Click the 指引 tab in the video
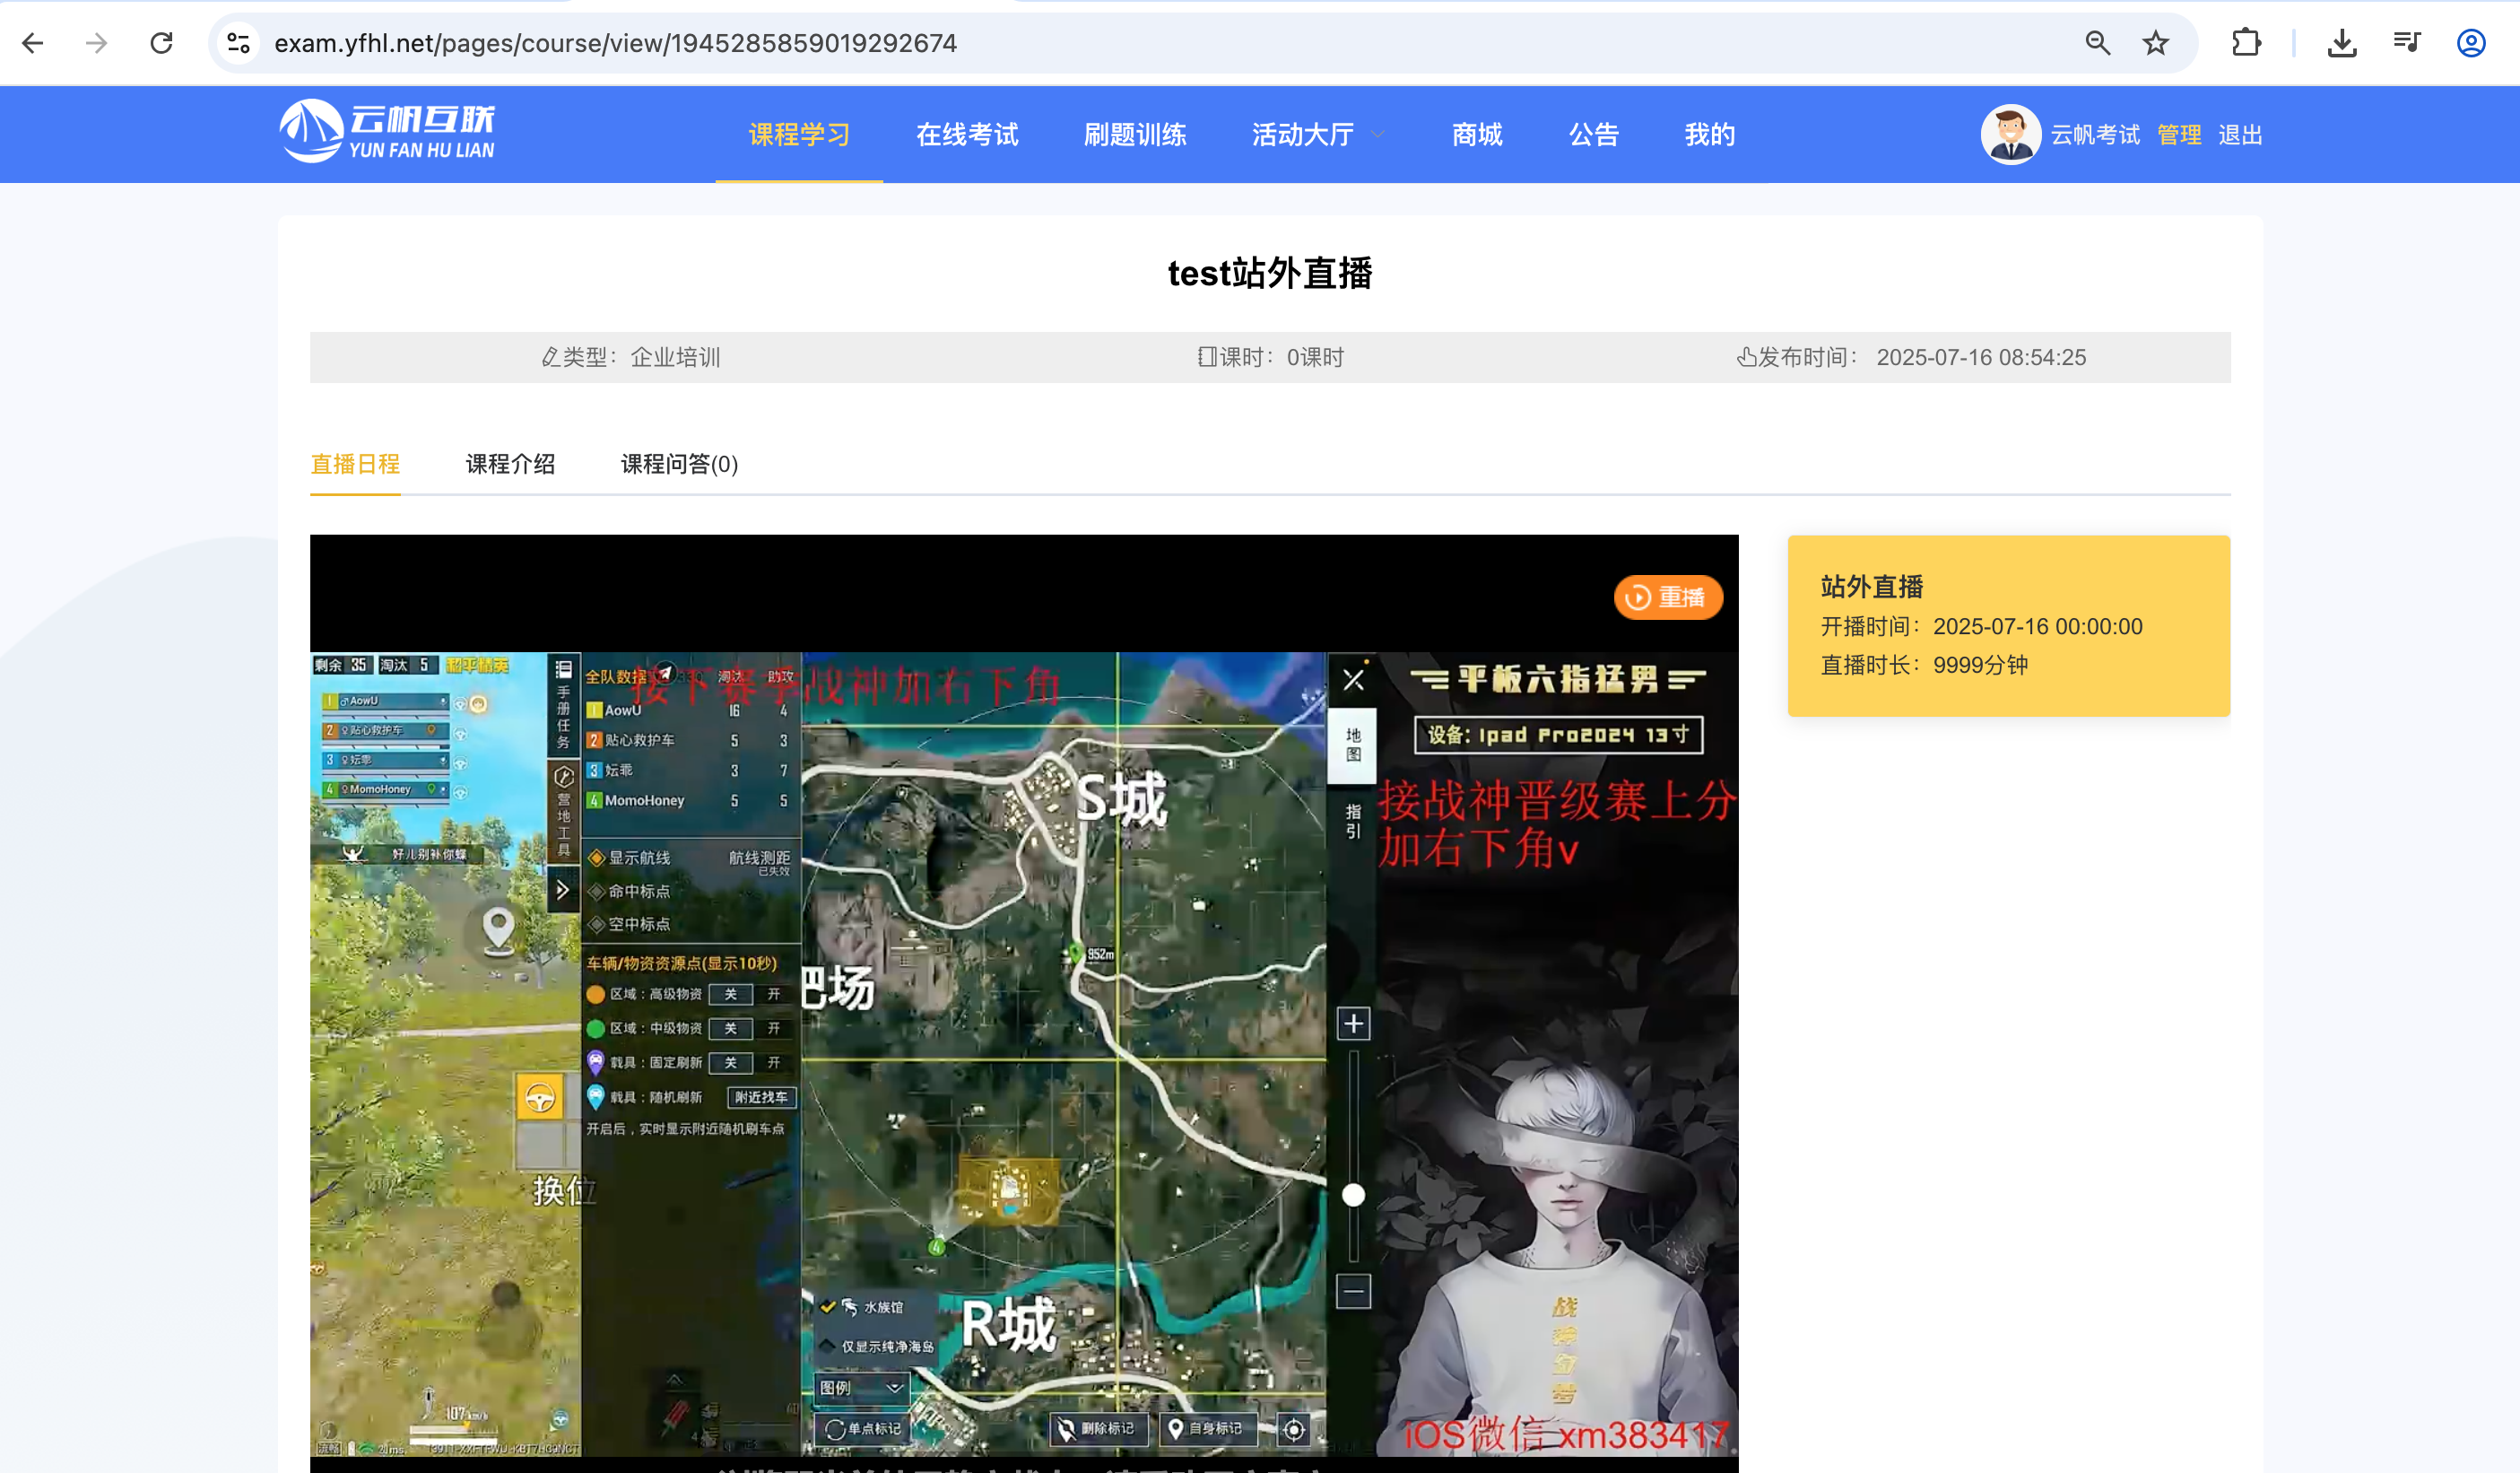The height and width of the screenshot is (1473, 2520). tap(1353, 821)
